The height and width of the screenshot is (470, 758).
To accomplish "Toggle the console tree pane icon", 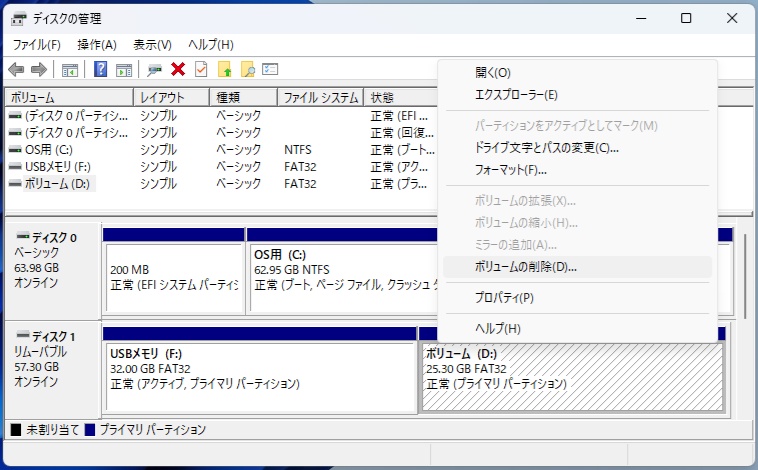I will (70, 70).
